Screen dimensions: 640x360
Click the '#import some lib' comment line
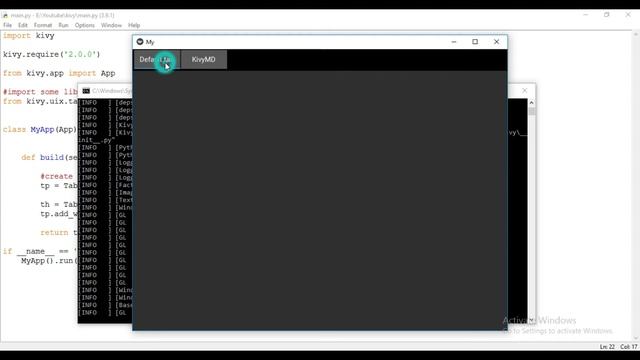click(40, 92)
